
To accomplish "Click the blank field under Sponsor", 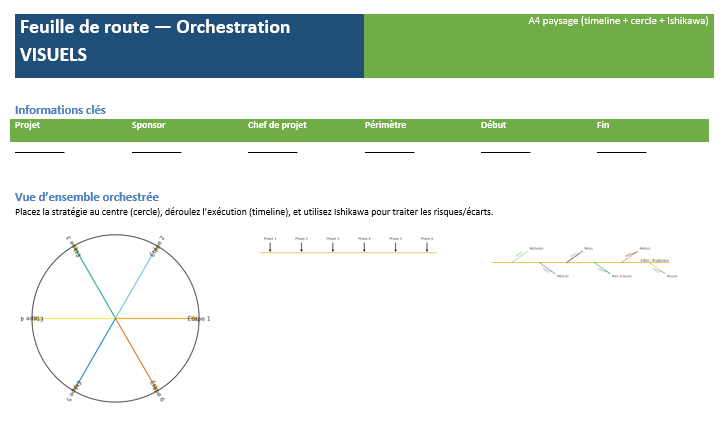I will [156, 150].
